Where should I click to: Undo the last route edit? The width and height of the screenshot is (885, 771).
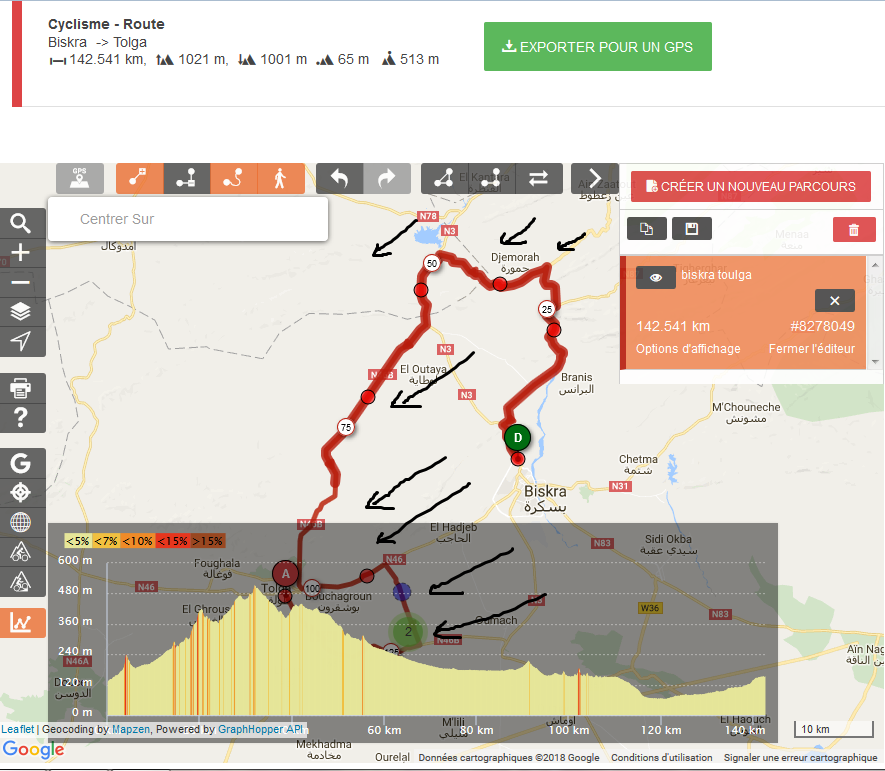tap(339, 178)
